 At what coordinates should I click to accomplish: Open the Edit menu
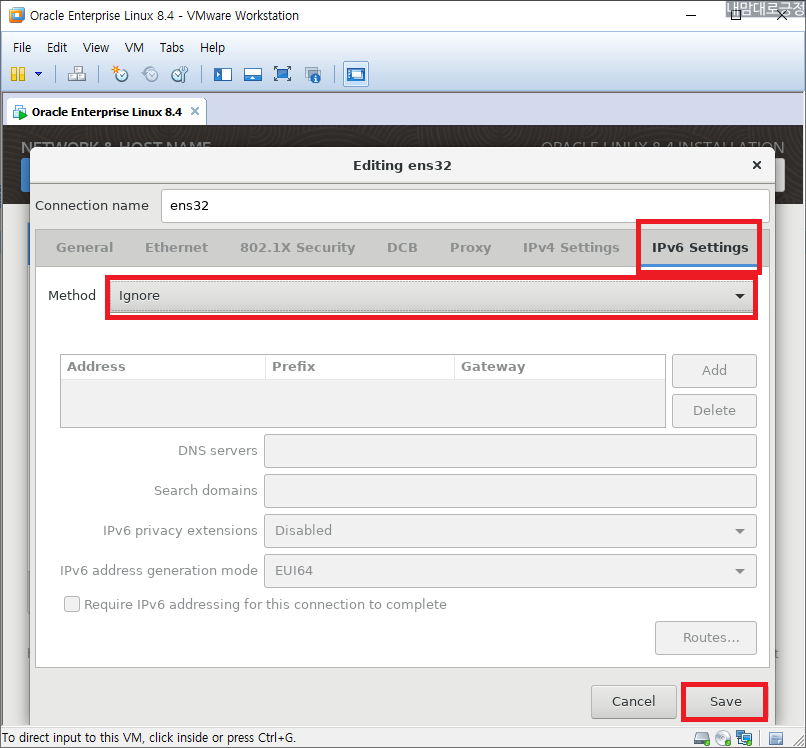point(57,47)
